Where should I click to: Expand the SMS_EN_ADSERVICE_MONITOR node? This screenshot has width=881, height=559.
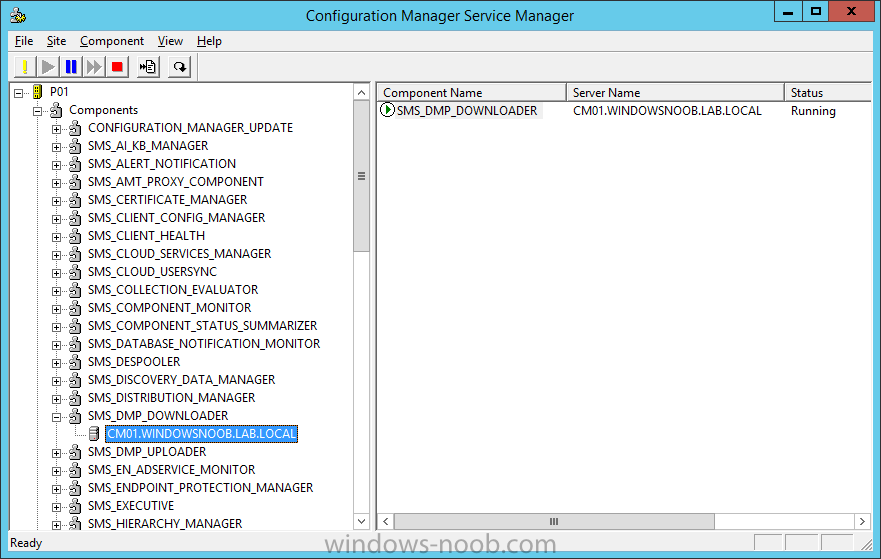point(56,471)
